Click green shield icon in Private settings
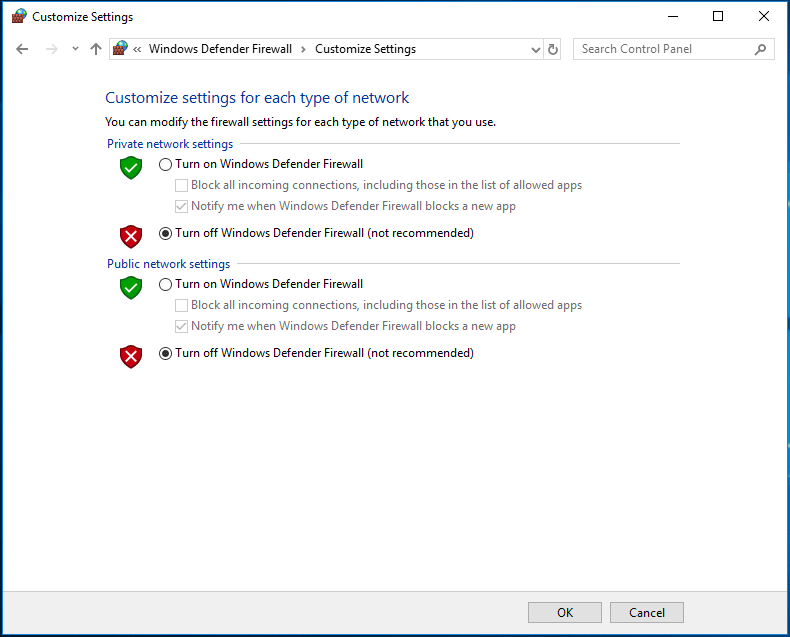This screenshot has height=637, width=790. coord(131,168)
